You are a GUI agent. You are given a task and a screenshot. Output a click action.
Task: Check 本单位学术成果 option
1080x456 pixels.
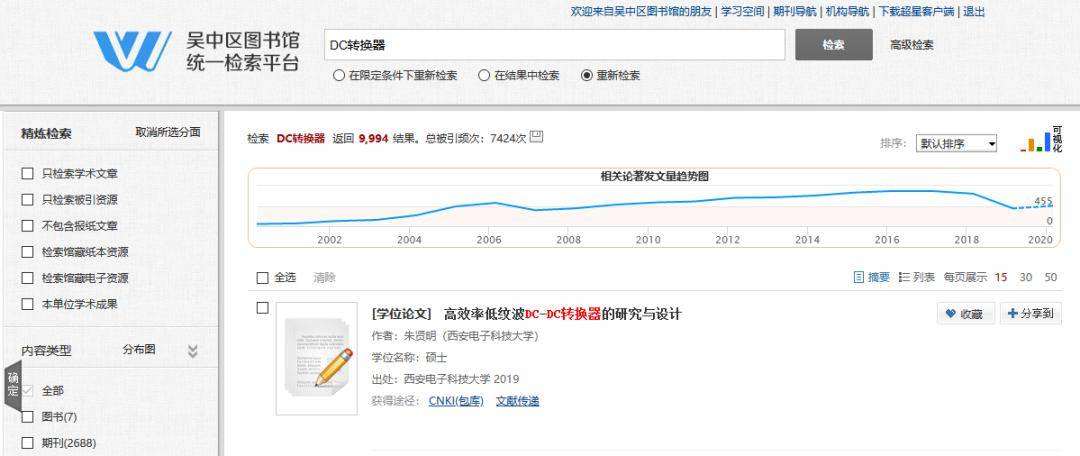pyautogui.click(x=28, y=304)
